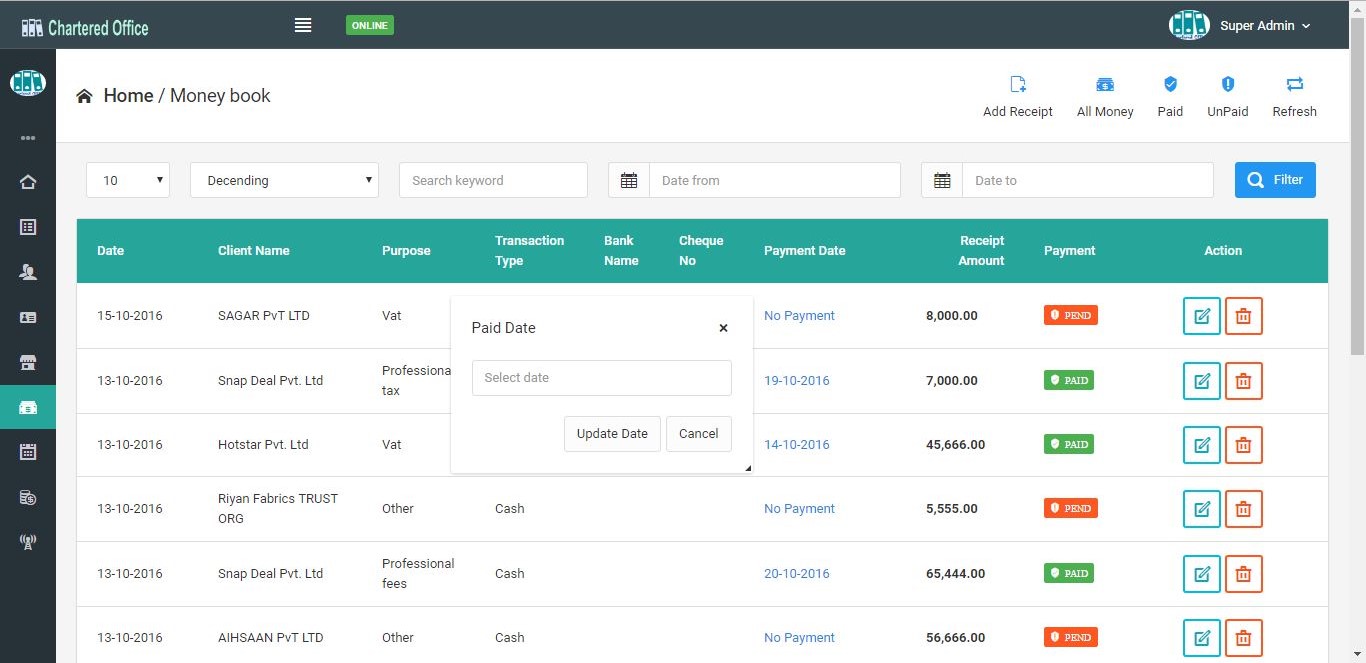Open calendar icon beside Date to
This screenshot has height=663, width=1366.
942,180
